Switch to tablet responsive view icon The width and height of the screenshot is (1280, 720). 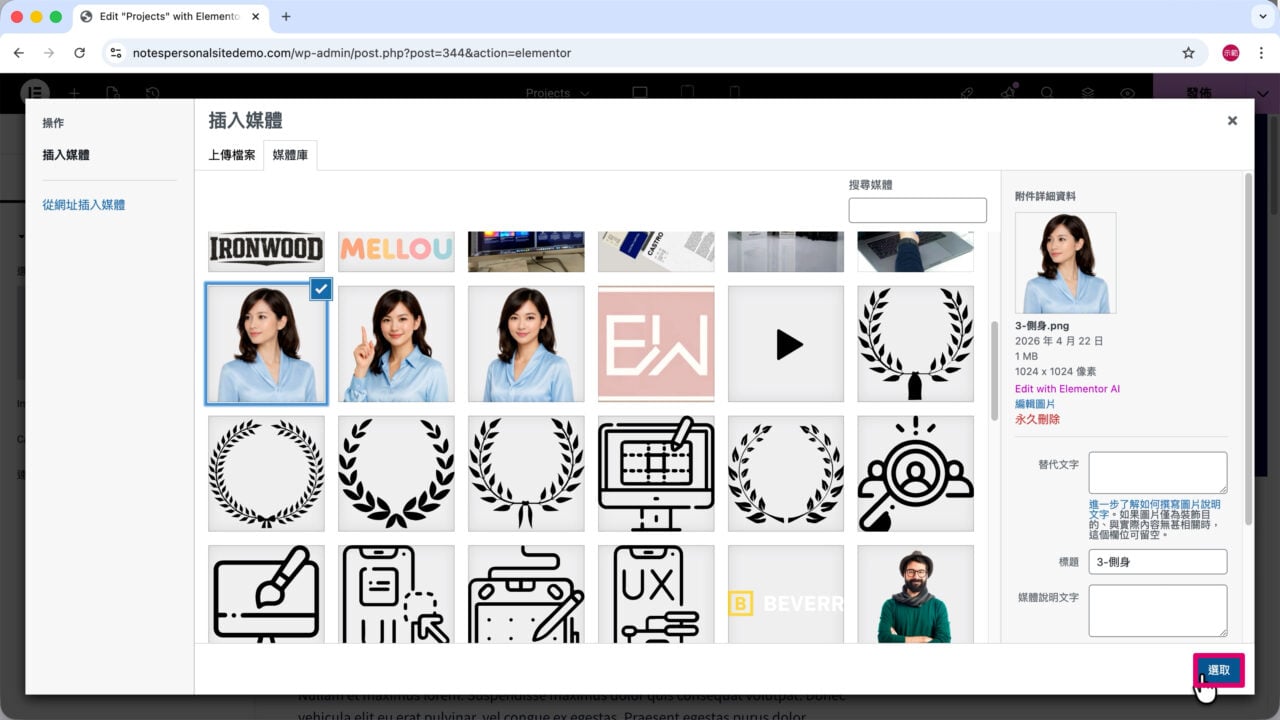click(687, 93)
